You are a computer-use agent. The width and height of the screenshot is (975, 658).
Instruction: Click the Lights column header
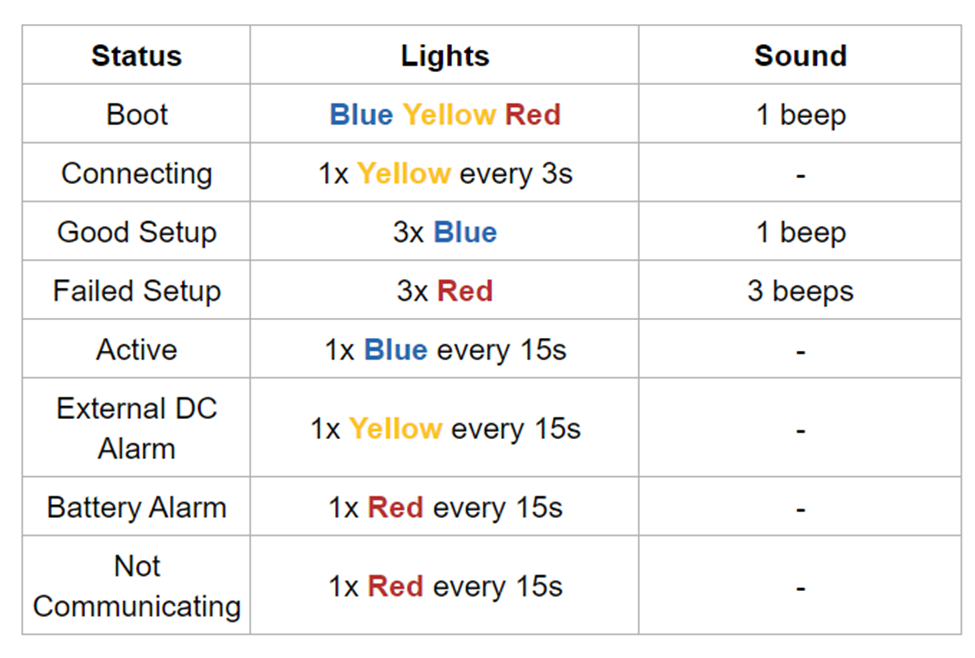444,55
